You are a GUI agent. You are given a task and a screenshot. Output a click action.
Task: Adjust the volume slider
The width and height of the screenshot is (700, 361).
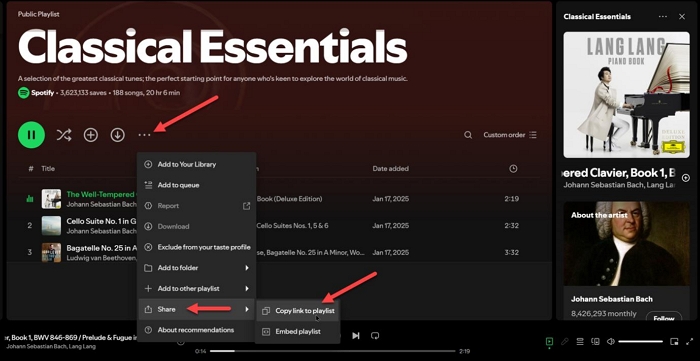[640, 341]
